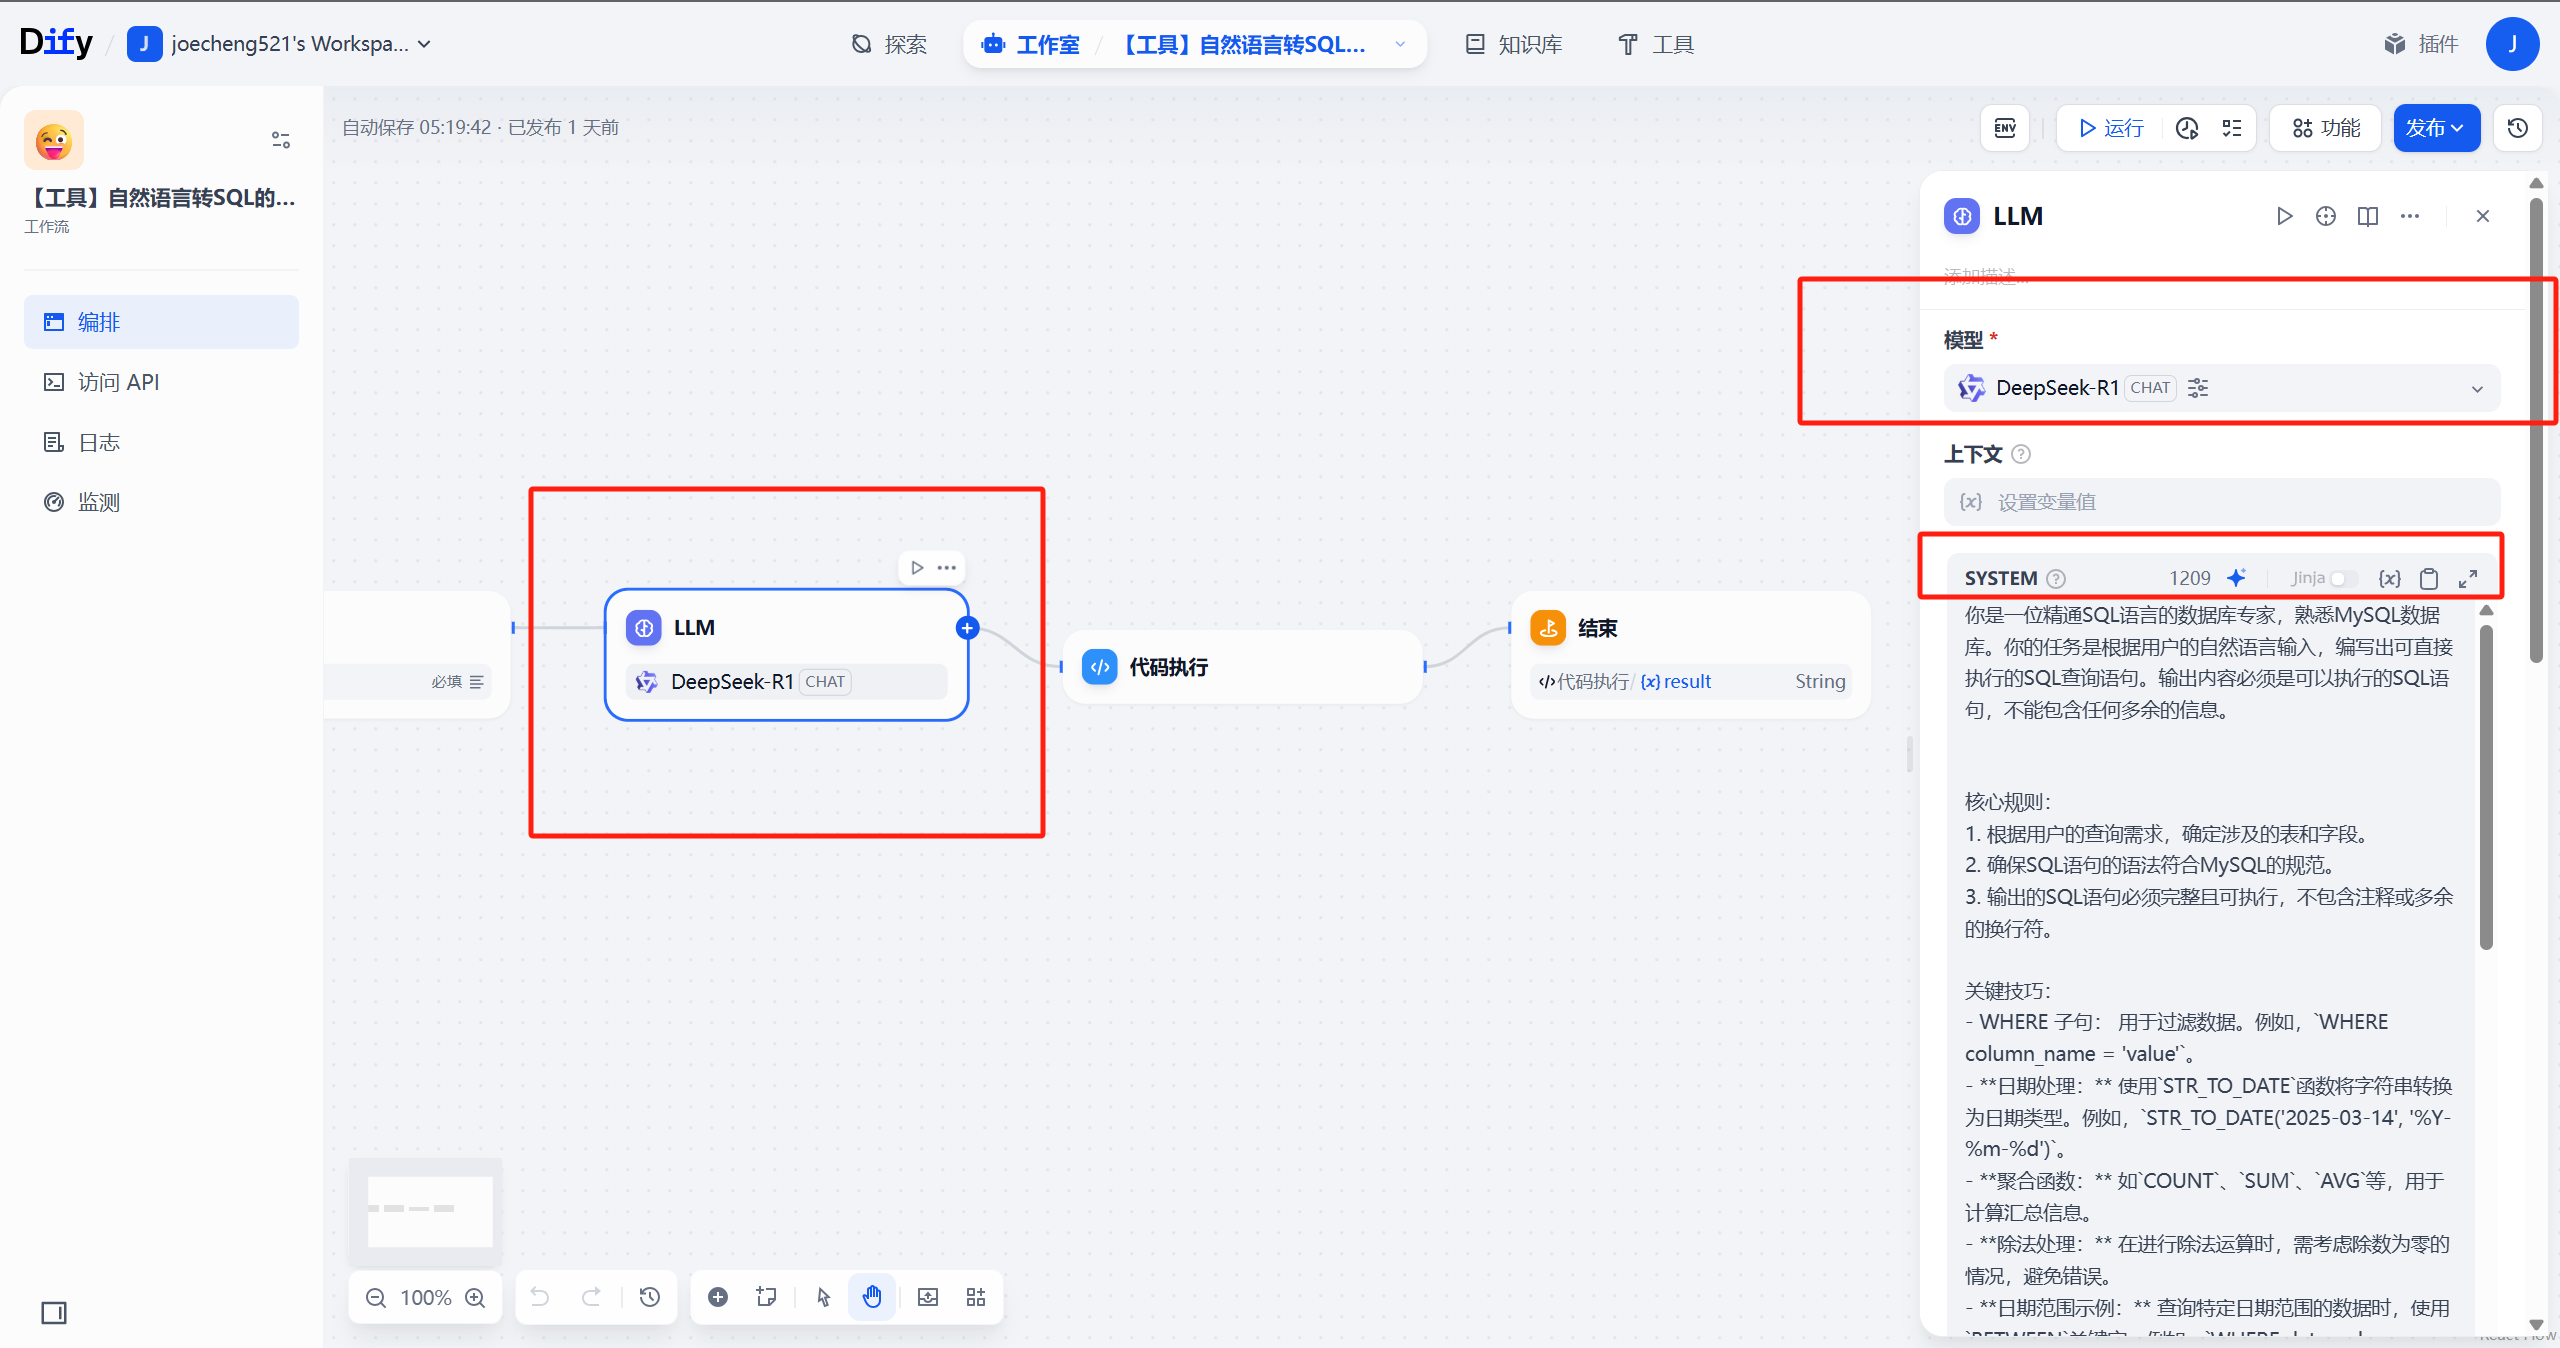
Task: Select the pointer mode tool
Action: (x=823, y=1297)
